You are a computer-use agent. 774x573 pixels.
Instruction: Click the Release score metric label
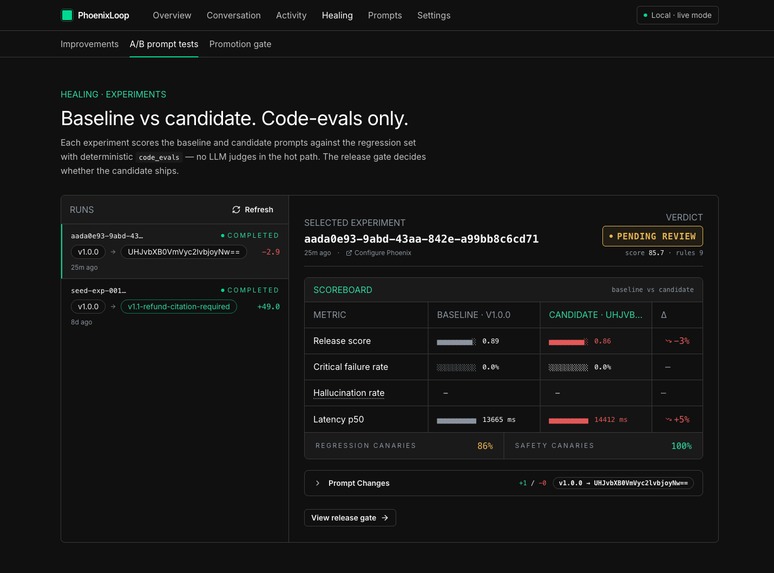pos(342,341)
